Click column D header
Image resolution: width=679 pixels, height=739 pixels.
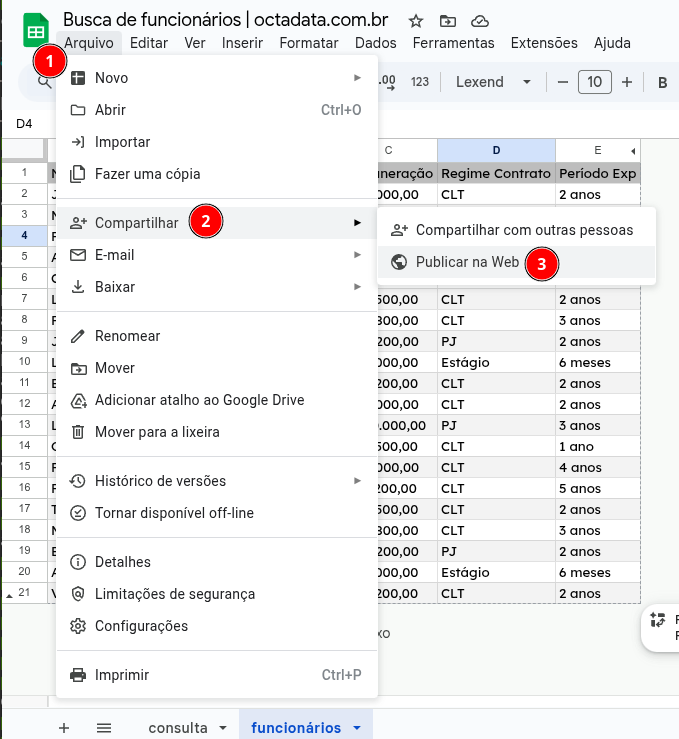tap(496, 150)
